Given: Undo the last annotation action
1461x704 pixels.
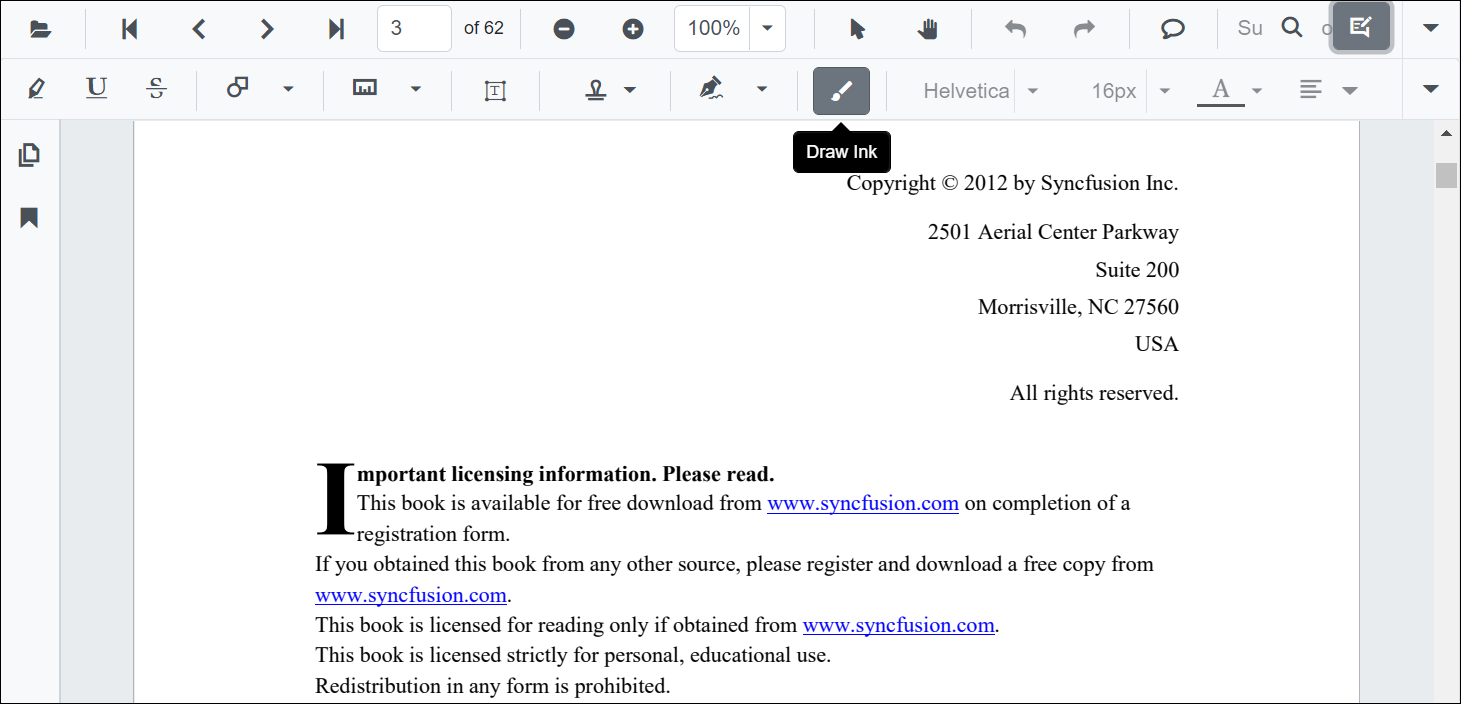Looking at the screenshot, I should [1015, 29].
